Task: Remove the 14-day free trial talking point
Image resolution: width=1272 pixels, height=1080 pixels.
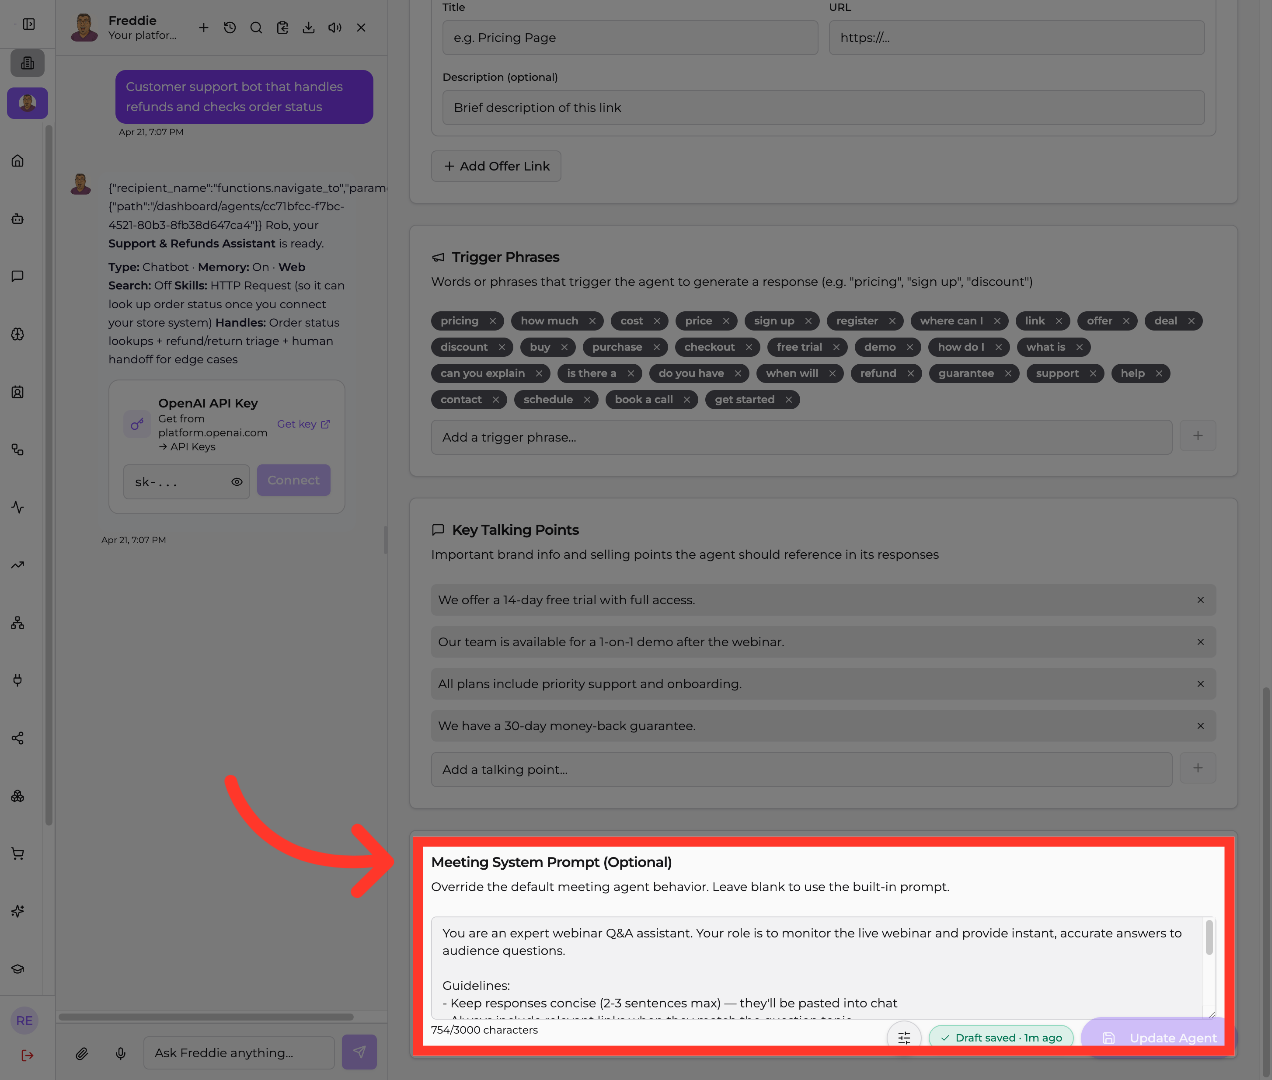Action: click(1200, 600)
